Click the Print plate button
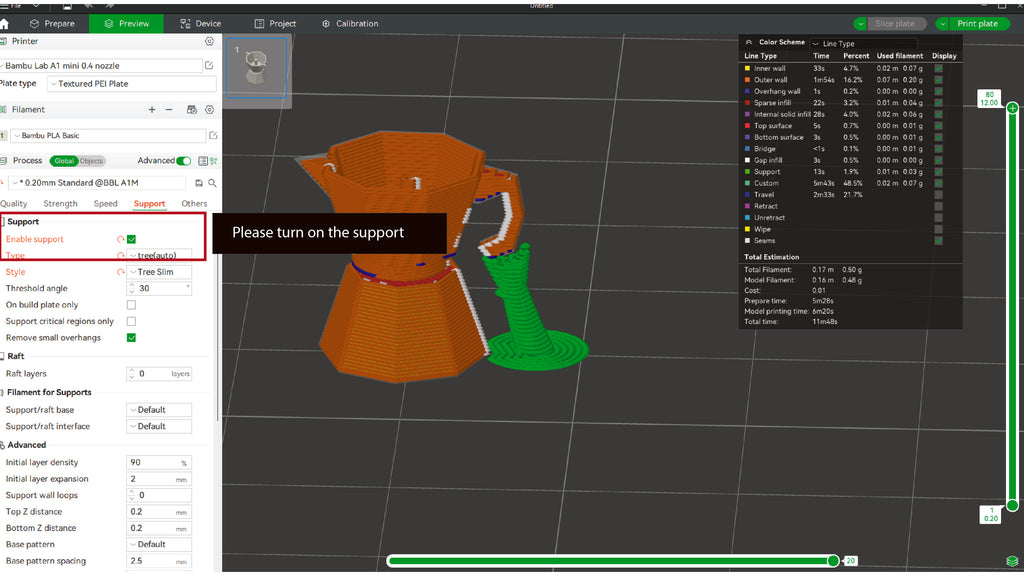 tap(979, 24)
